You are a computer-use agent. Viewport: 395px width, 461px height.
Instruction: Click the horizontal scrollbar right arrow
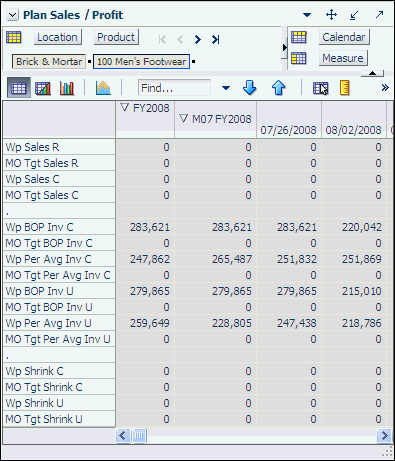click(x=384, y=435)
